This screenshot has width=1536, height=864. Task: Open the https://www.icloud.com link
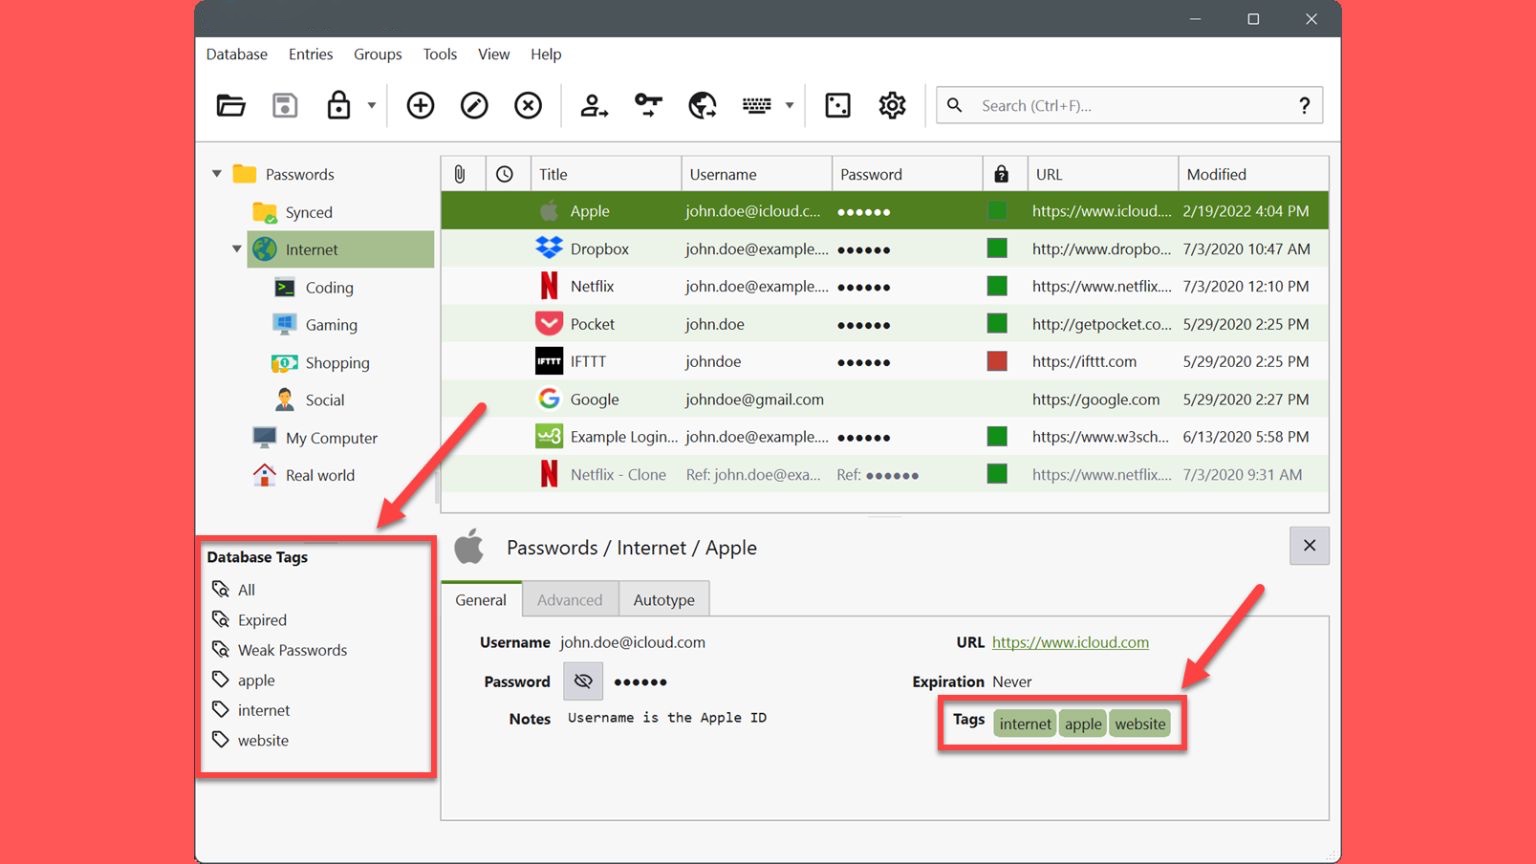[1070, 642]
